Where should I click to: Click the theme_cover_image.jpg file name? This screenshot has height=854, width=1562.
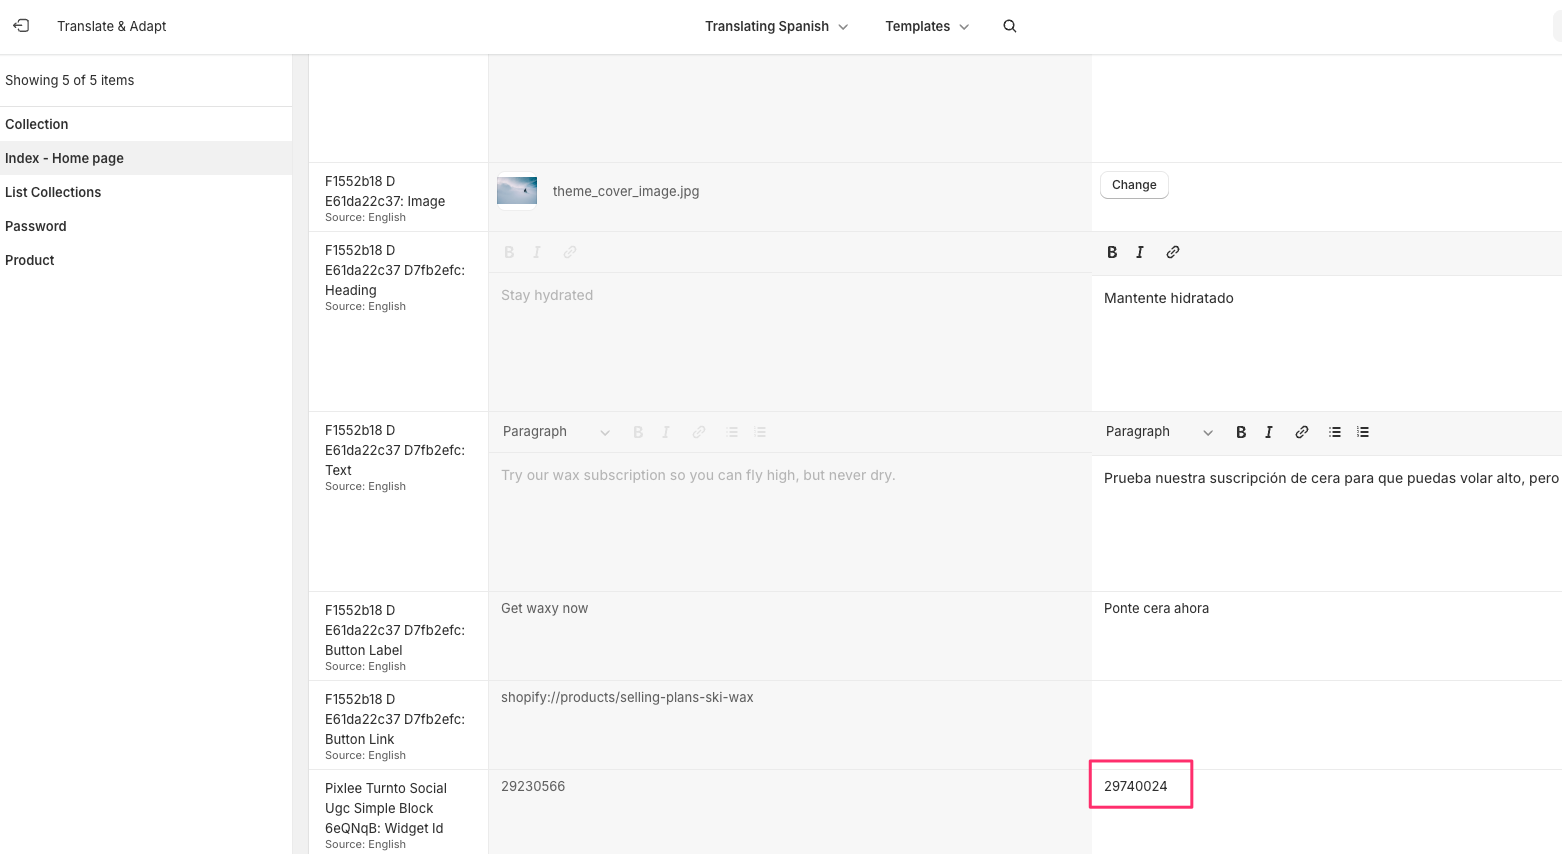coord(626,191)
